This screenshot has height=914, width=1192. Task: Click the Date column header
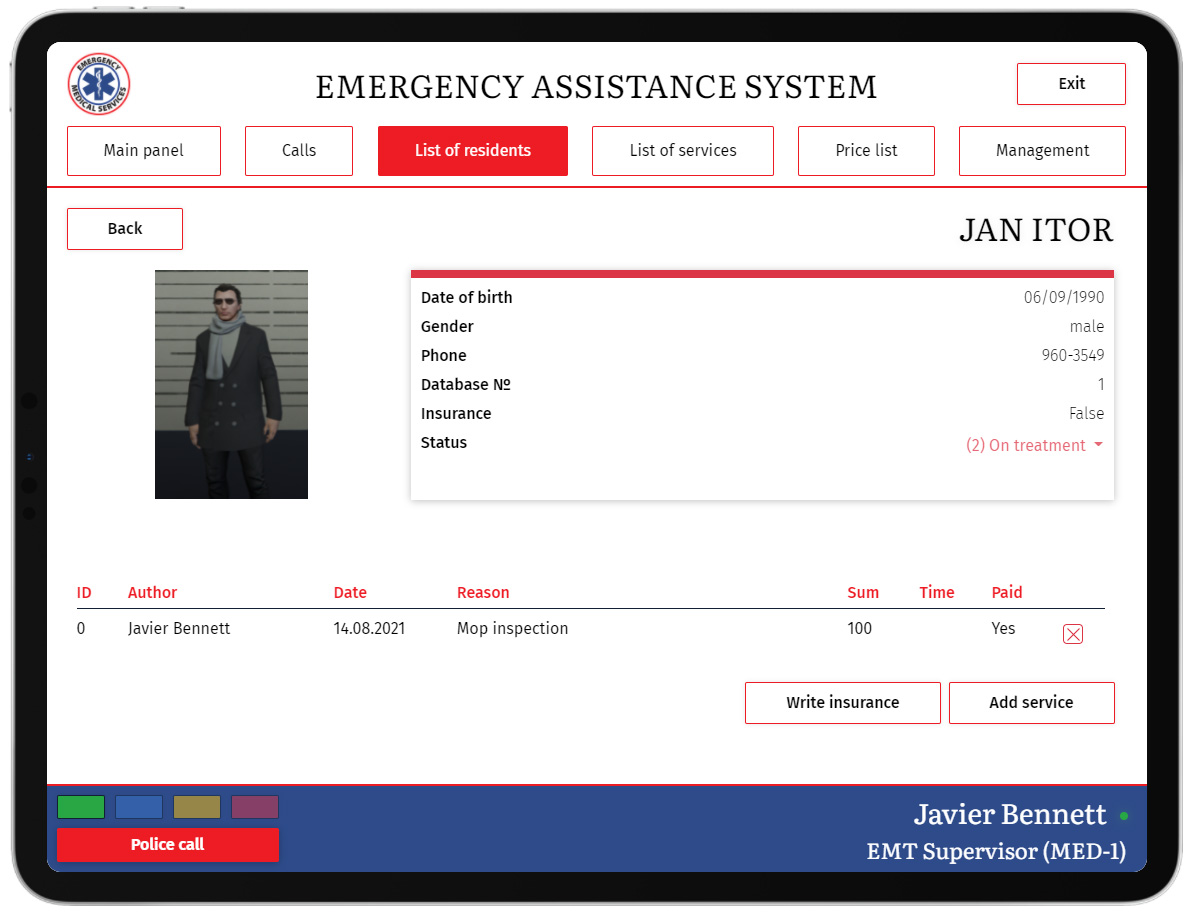pyautogui.click(x=350, y=592)
